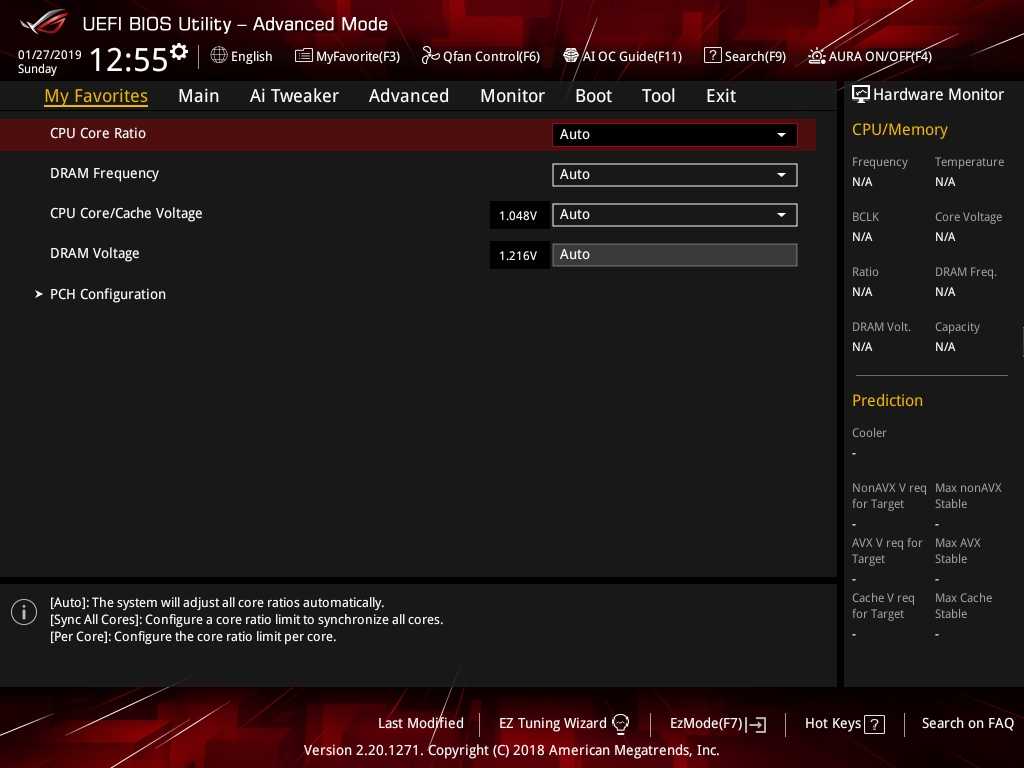
Task: Open MyFavorite(F3) folder icon
Action: [304, 56]
